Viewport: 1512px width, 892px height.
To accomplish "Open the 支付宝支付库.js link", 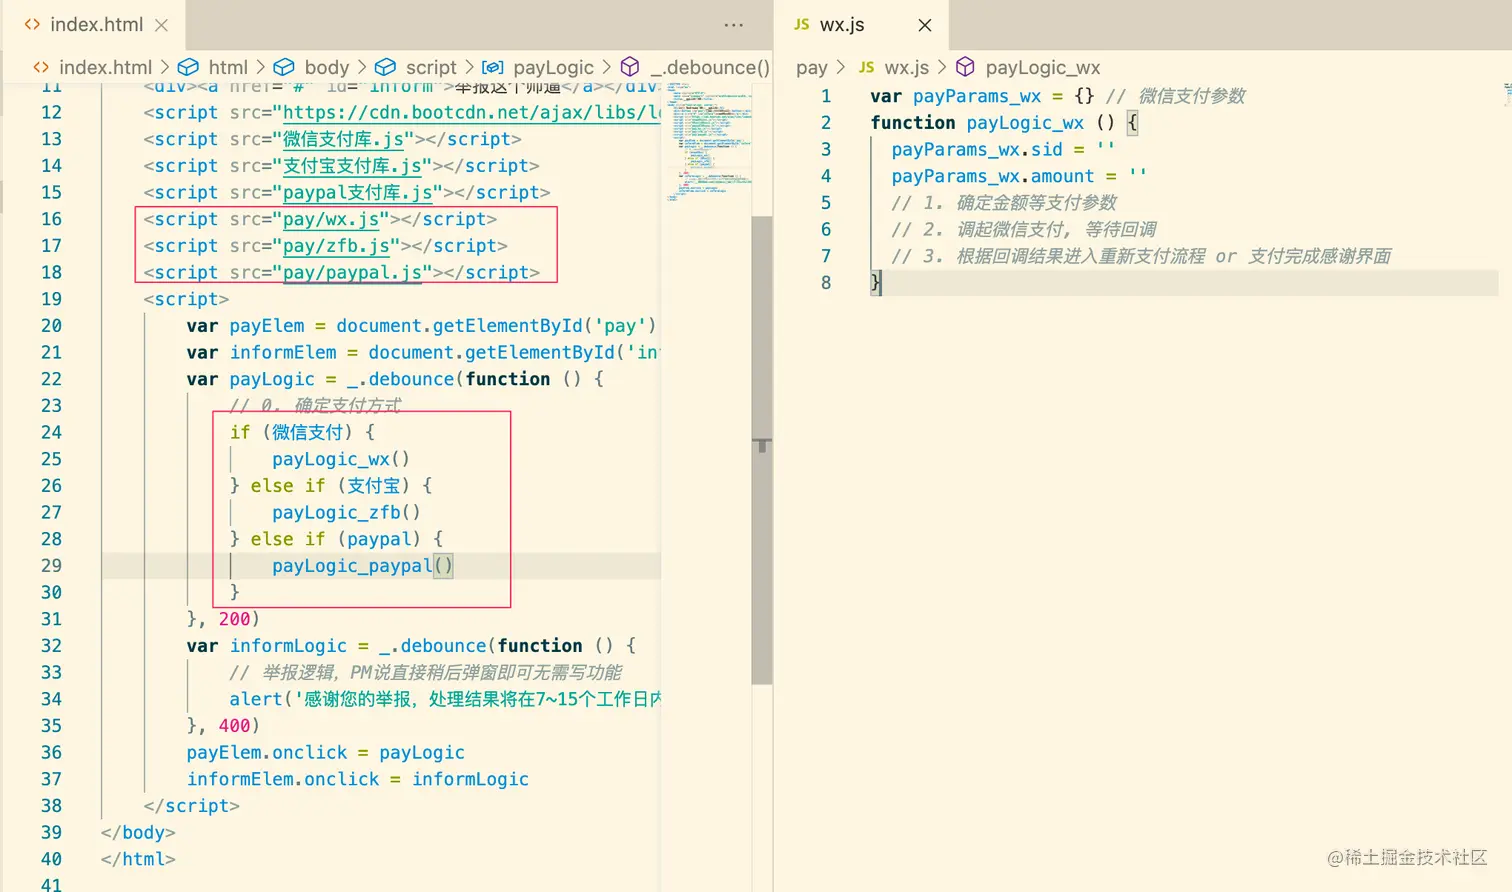I will tap(352, 165).
